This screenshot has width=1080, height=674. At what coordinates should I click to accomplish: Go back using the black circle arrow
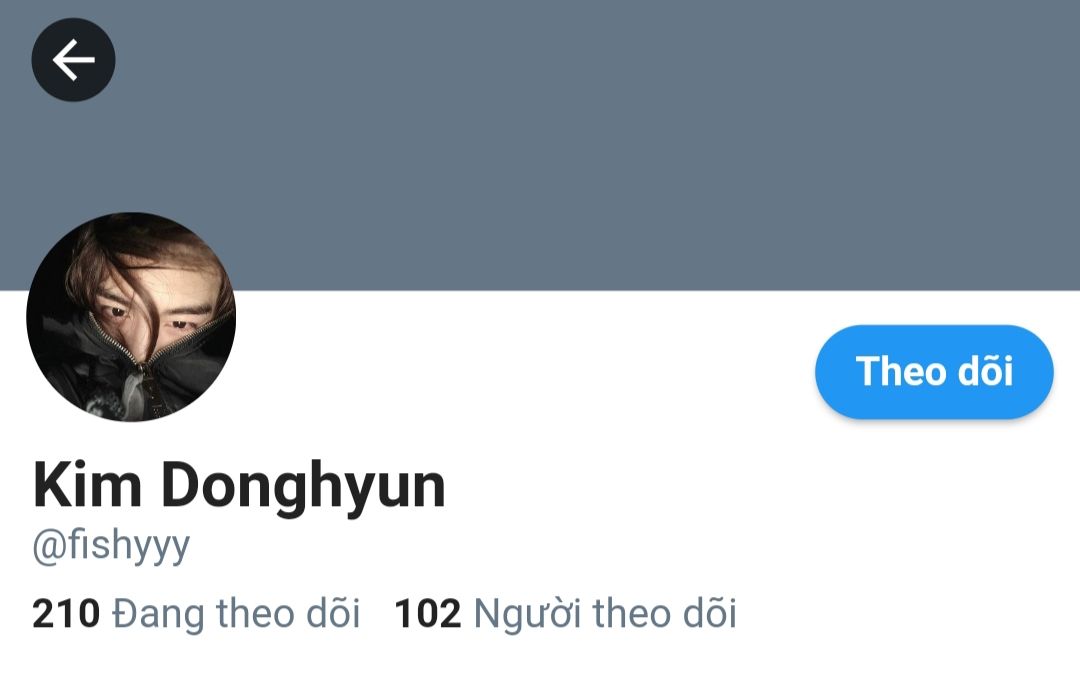pos(73,60)
